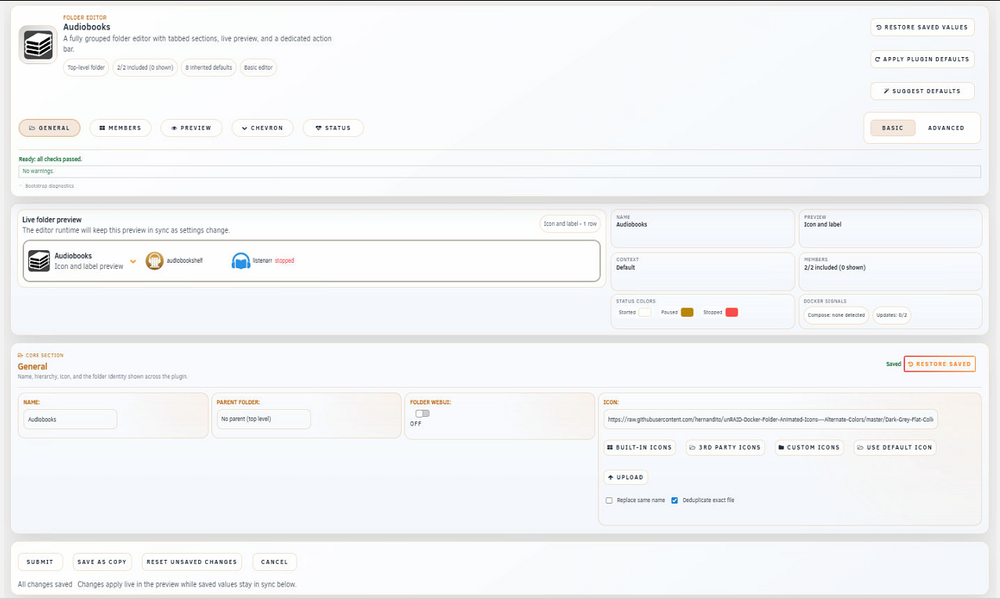Click the '2/2 included (0 shown)' header chip
The image size is (1000, 599).
click(x=145, y=68)
